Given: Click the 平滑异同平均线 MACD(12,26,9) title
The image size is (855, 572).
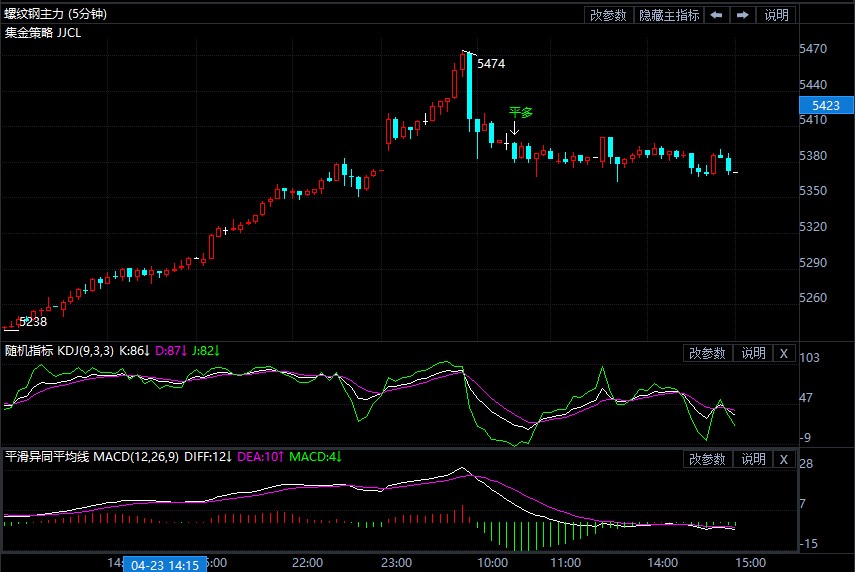Looking at the screenshot, I should coord(91,457).
